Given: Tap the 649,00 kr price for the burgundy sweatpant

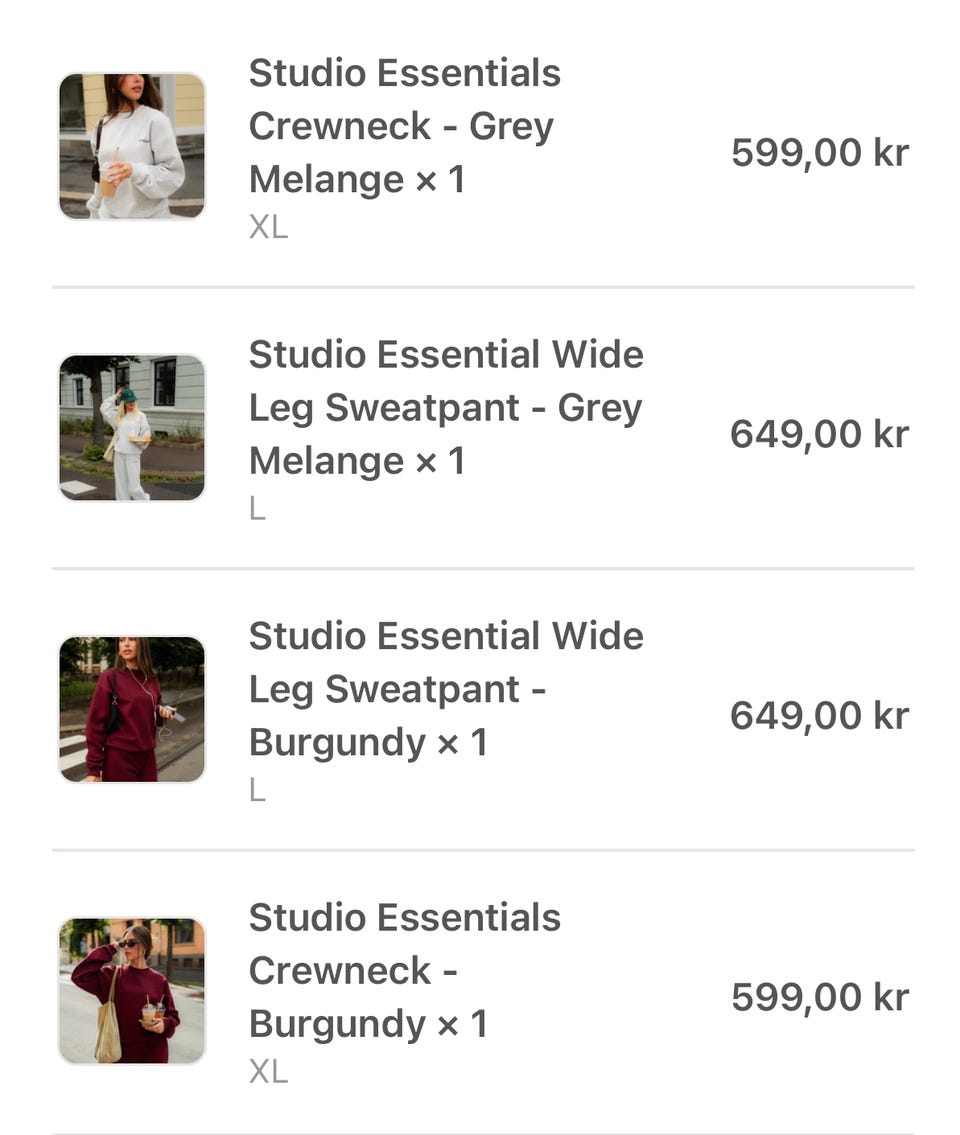Looking at the screenshot, I should tap(819, 716).
